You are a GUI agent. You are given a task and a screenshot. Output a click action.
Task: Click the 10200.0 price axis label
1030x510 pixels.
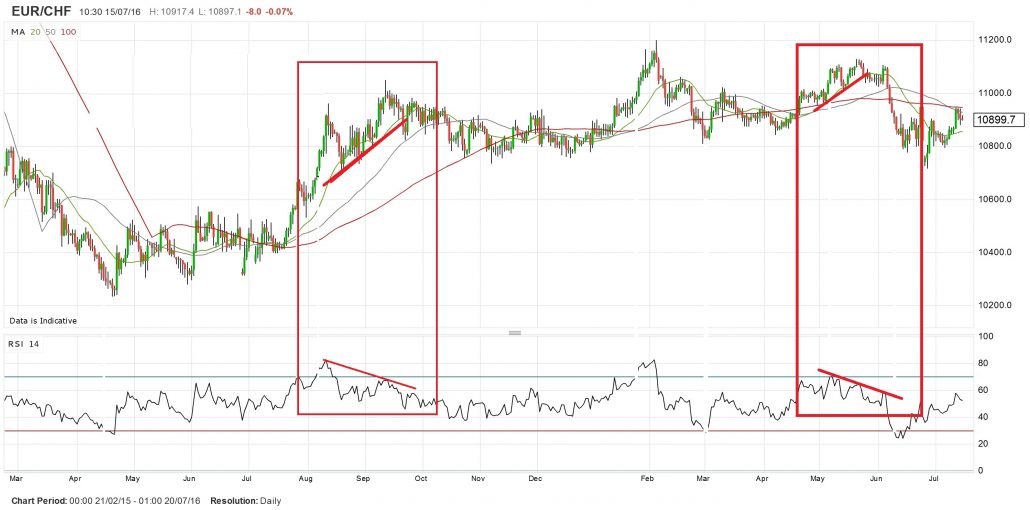coord(996,305)
